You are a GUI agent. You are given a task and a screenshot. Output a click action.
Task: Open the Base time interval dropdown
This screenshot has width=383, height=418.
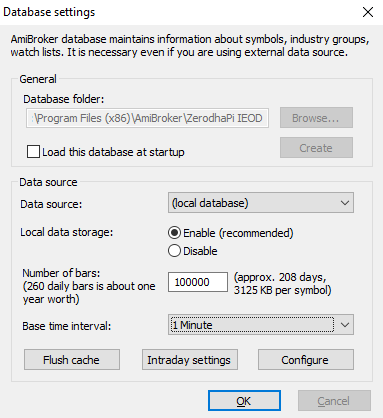261,325
